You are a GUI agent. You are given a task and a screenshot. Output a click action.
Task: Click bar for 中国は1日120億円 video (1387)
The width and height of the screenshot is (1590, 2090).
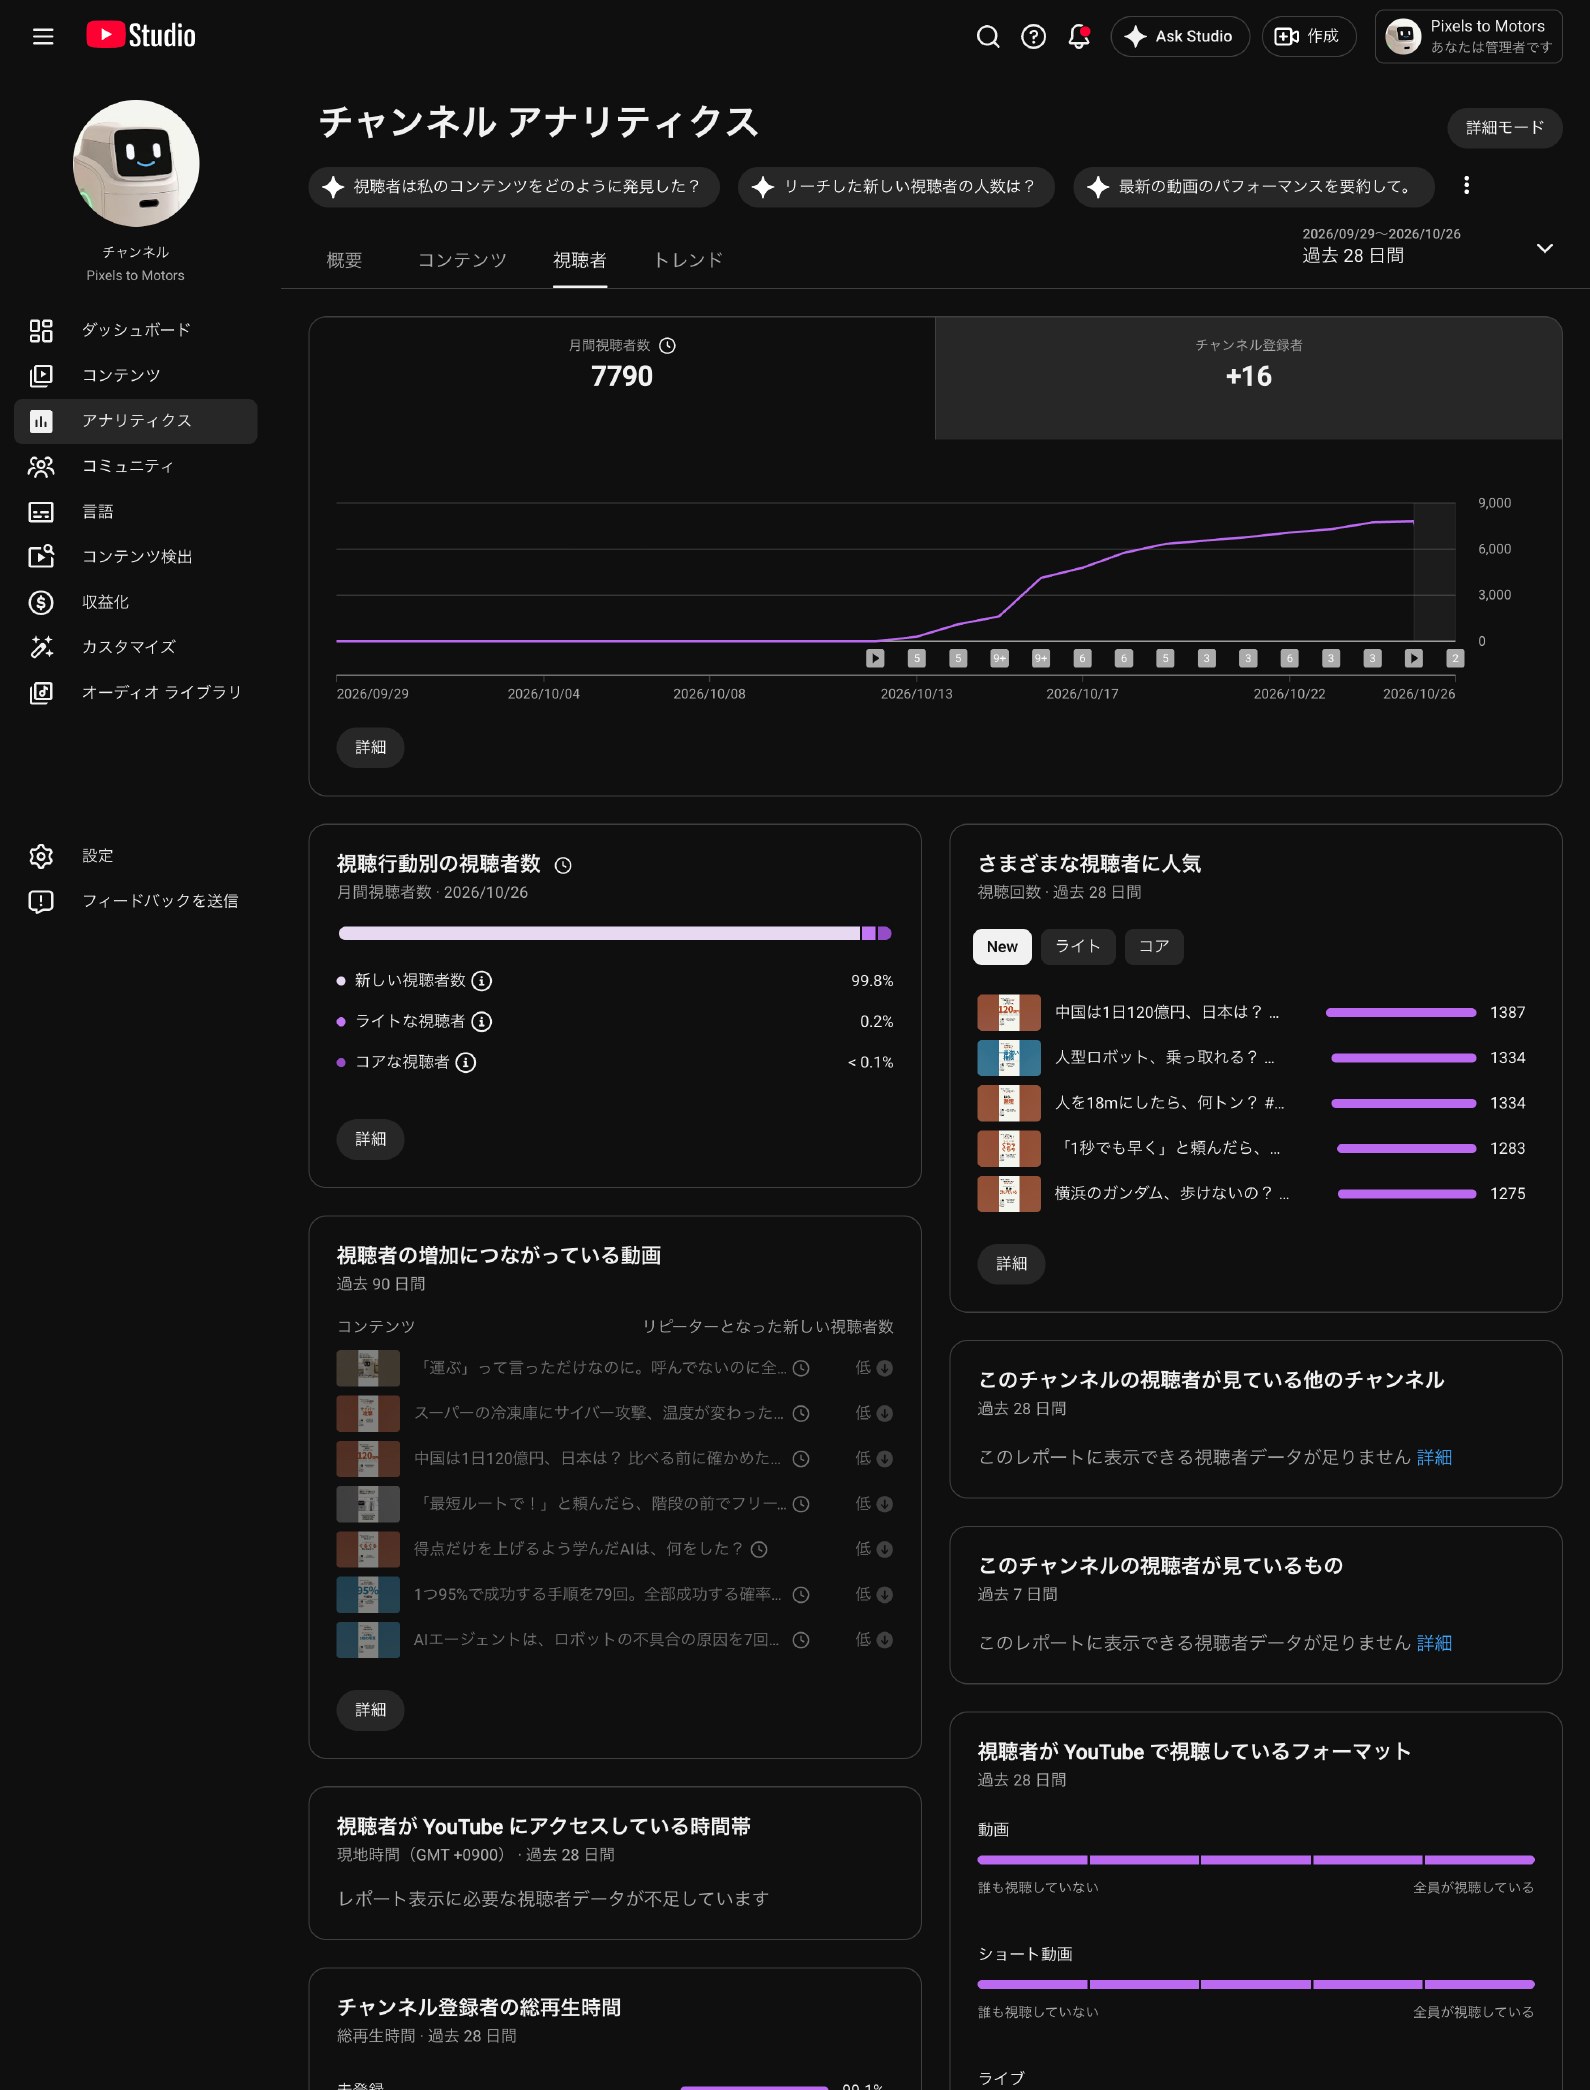(x=1400, y=1013)
